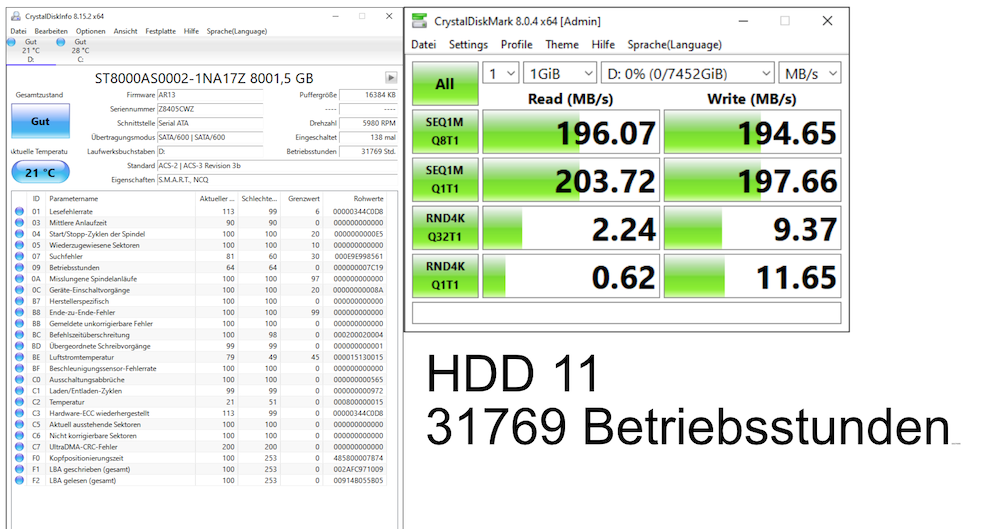Click the Rohwerte column header
The image size is (1000, 529).
click(x=355, y=198)
